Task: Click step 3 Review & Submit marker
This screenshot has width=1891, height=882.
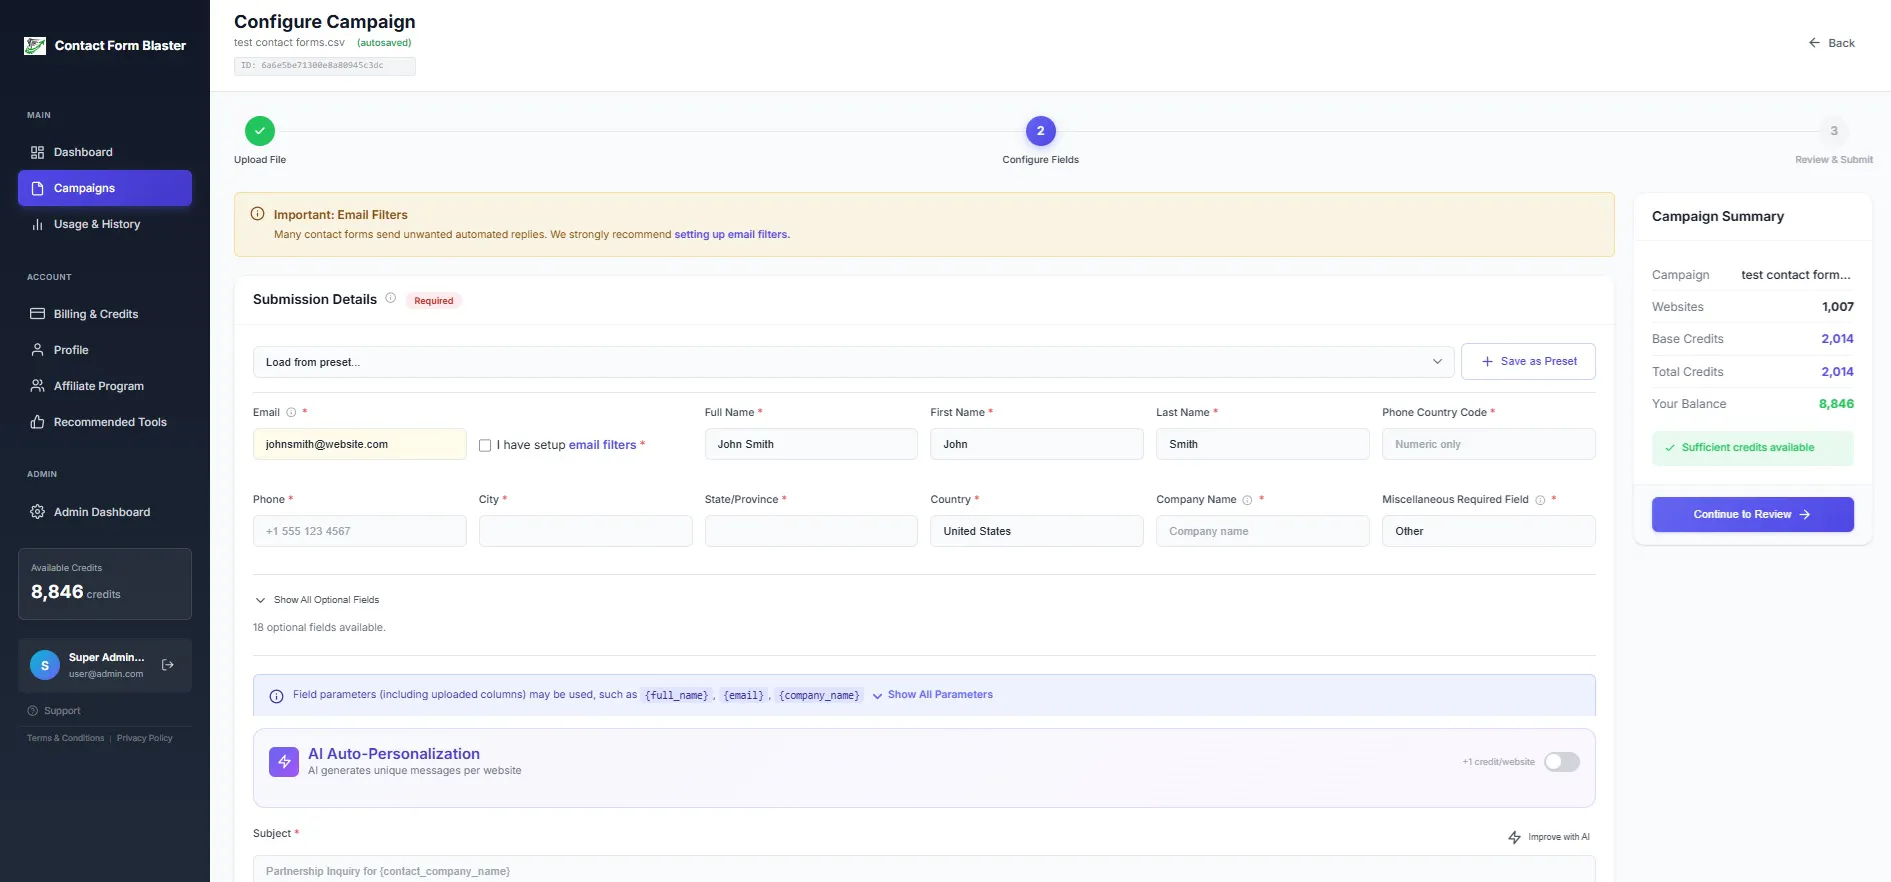Action: click(1833, 131)
